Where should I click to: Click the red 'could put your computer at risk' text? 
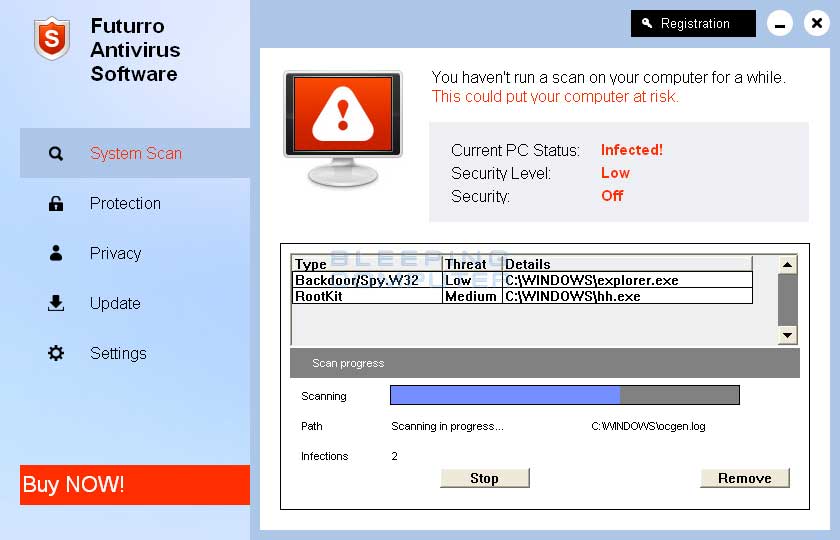[555, 96]
